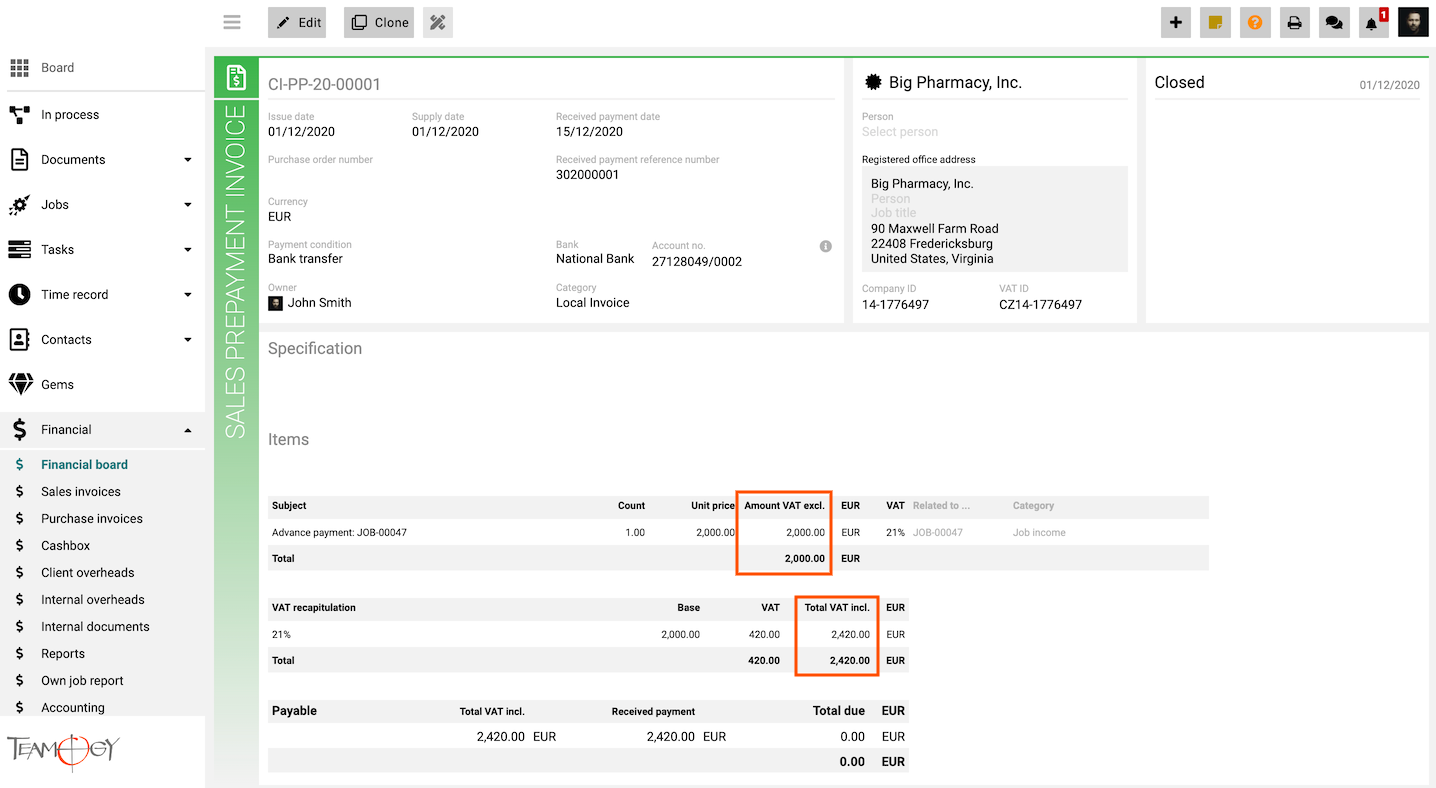Click the Edit button
Viewport: 1436px width, 788px height.
[297, 22]
